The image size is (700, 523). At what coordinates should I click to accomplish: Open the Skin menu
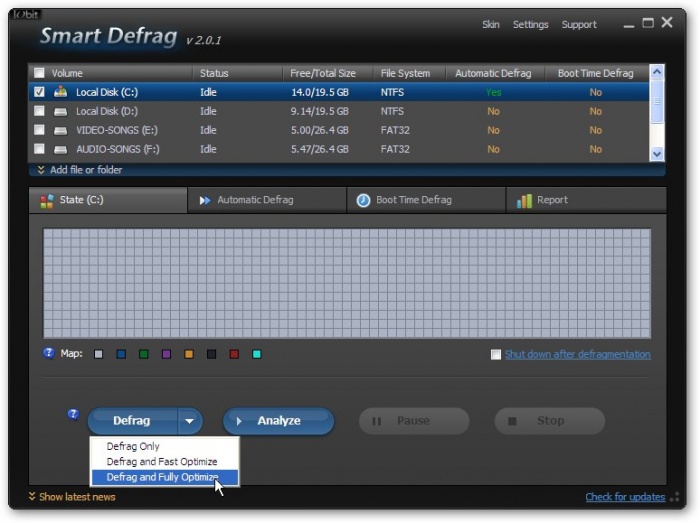[x=491, y=25]
